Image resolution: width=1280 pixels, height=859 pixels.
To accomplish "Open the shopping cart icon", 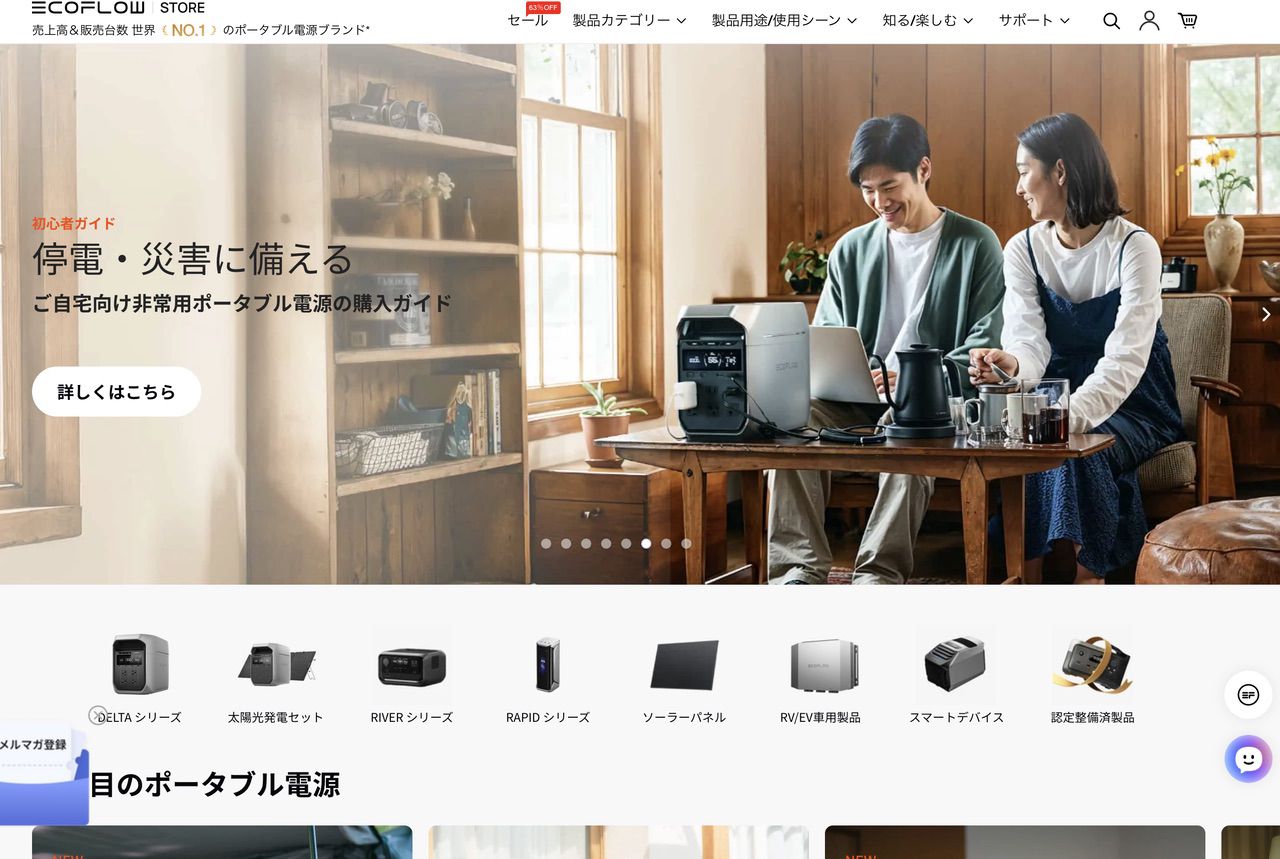I will click(1187, 20).
